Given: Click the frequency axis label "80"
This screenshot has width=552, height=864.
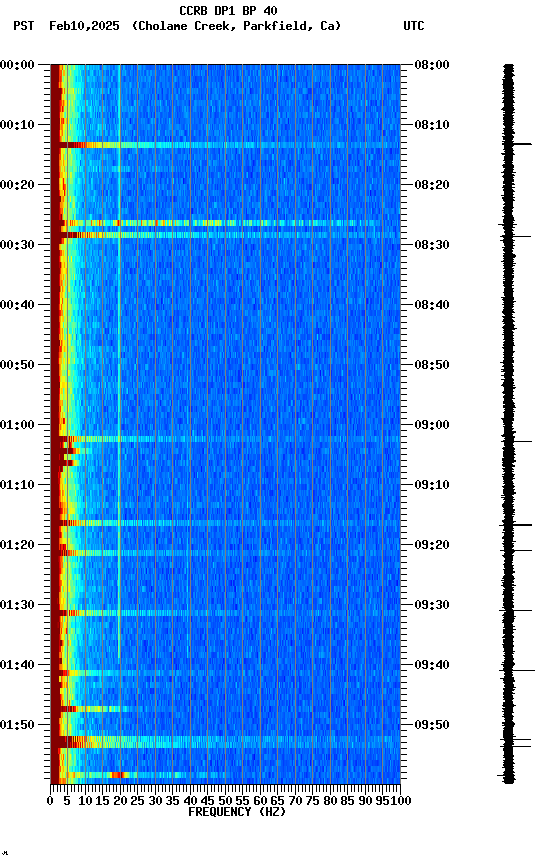Looking at the screenshot, I should [330, 801].
